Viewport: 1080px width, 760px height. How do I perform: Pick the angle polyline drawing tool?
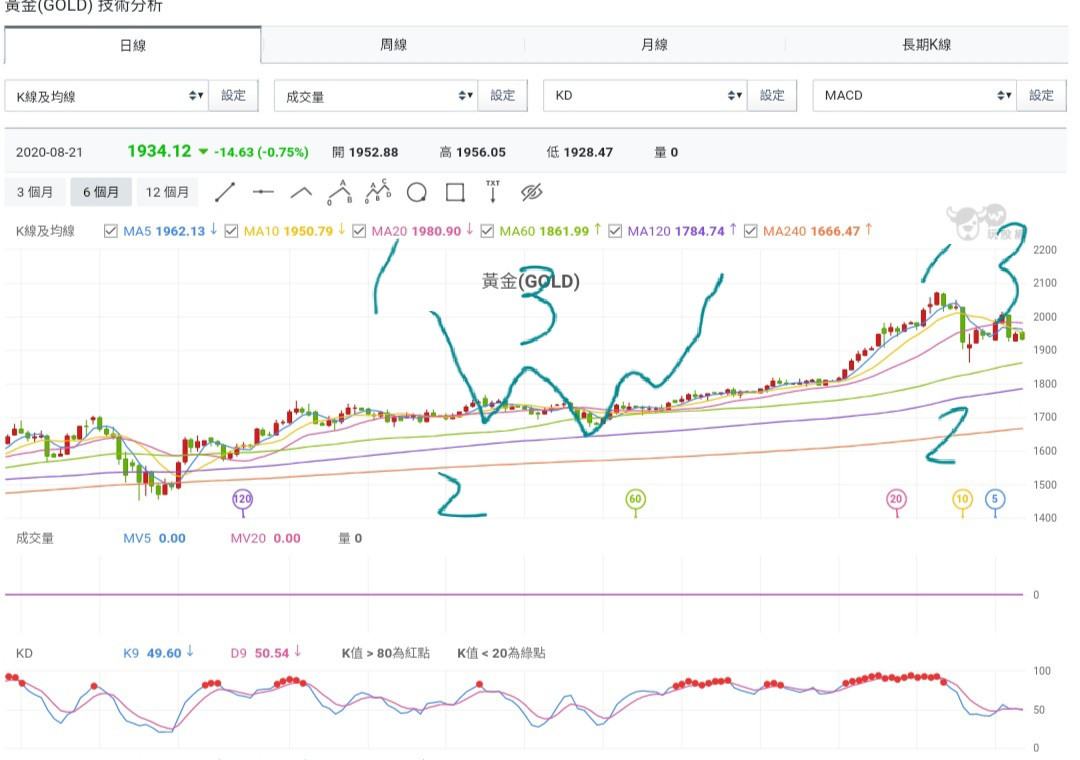click(301, 192)
